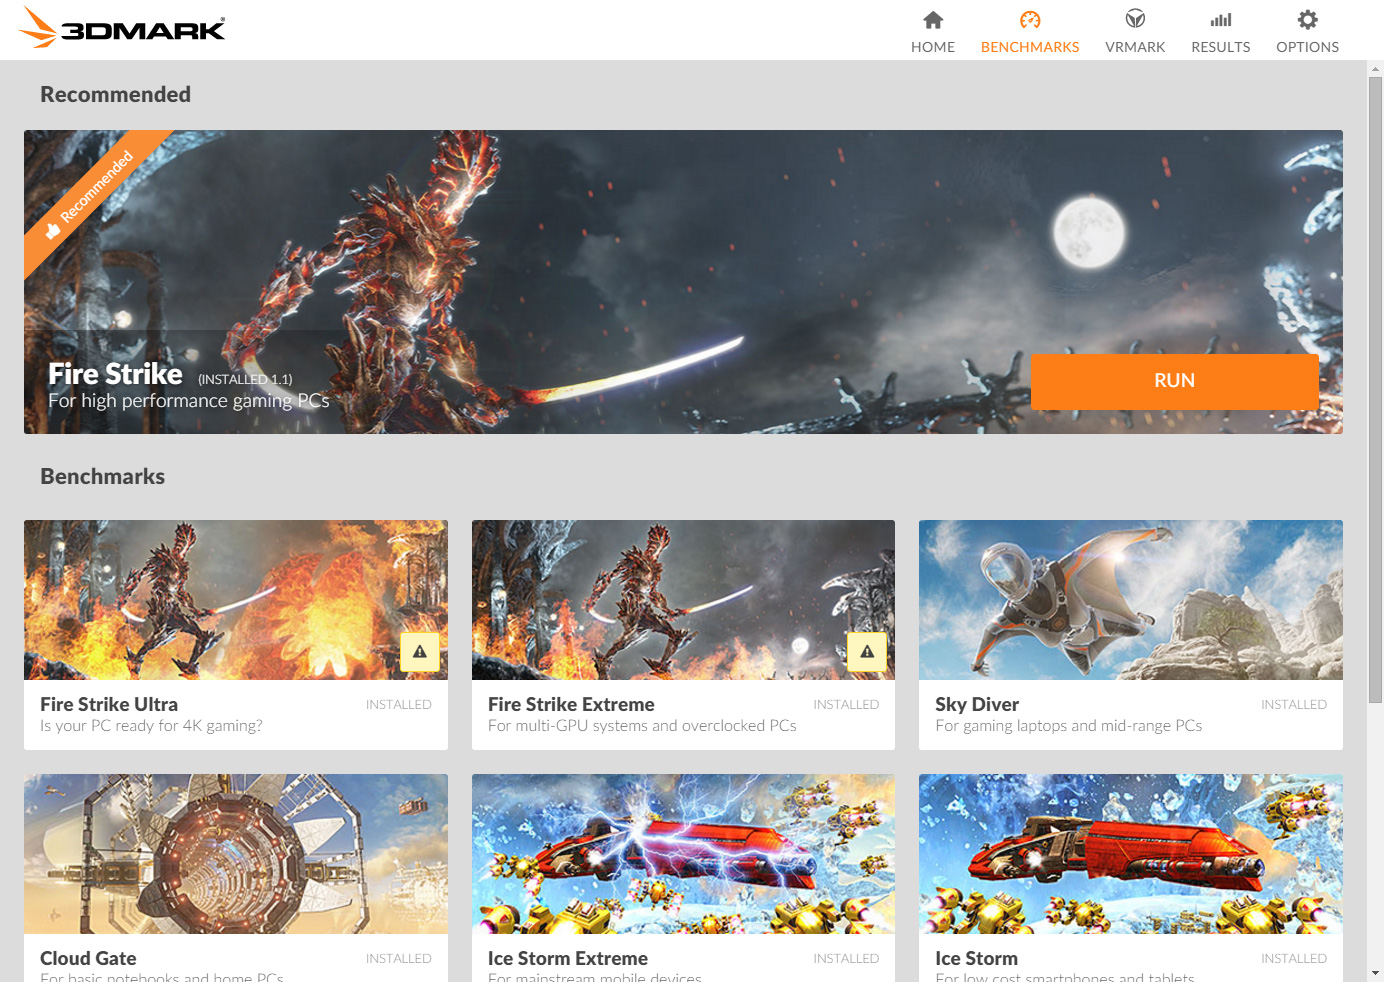
Task: Open the Fire Strike Ultra title
Action: 109,704
